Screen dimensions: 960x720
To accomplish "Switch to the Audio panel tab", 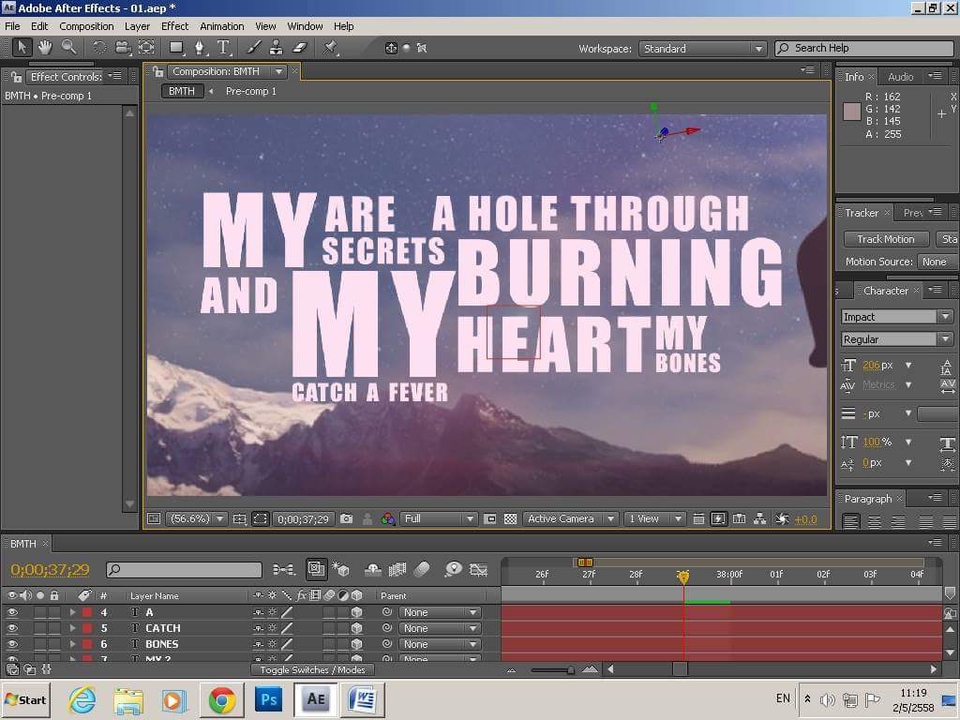I will coord(900,77).
